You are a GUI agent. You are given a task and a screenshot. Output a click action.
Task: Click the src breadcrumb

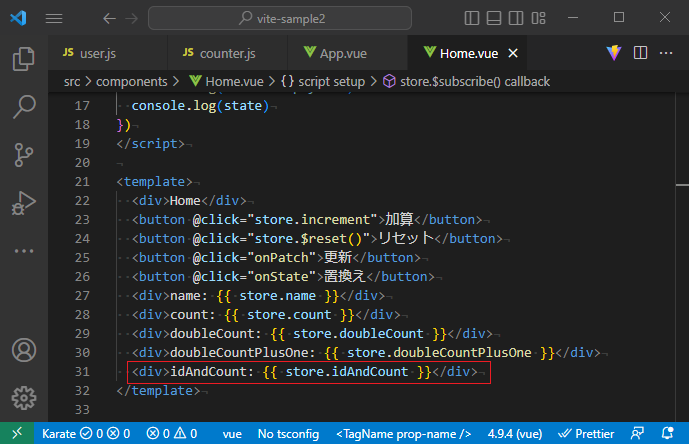click(x=72, y=81)
